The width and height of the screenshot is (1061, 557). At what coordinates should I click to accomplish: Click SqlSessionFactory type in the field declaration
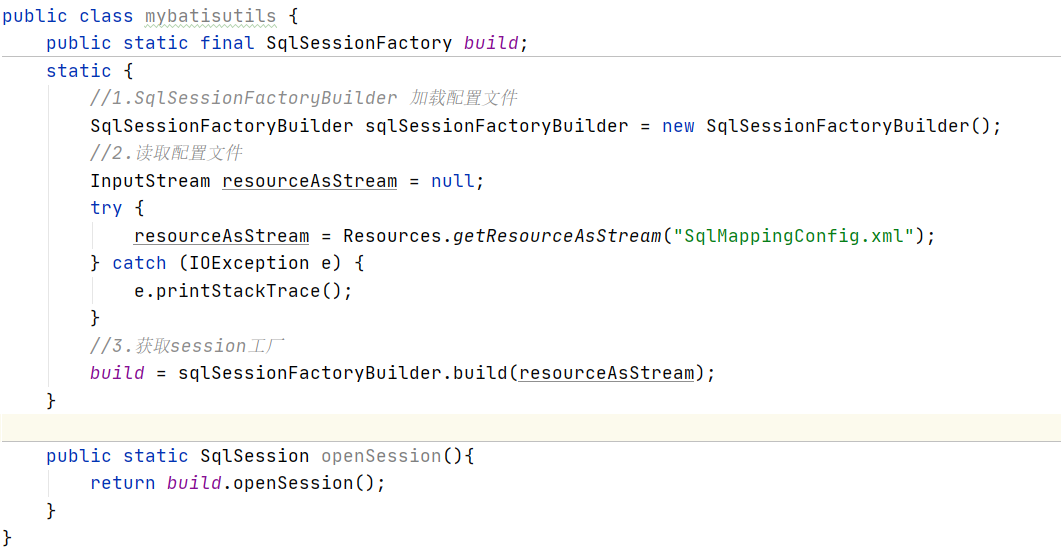pos(359,43)
